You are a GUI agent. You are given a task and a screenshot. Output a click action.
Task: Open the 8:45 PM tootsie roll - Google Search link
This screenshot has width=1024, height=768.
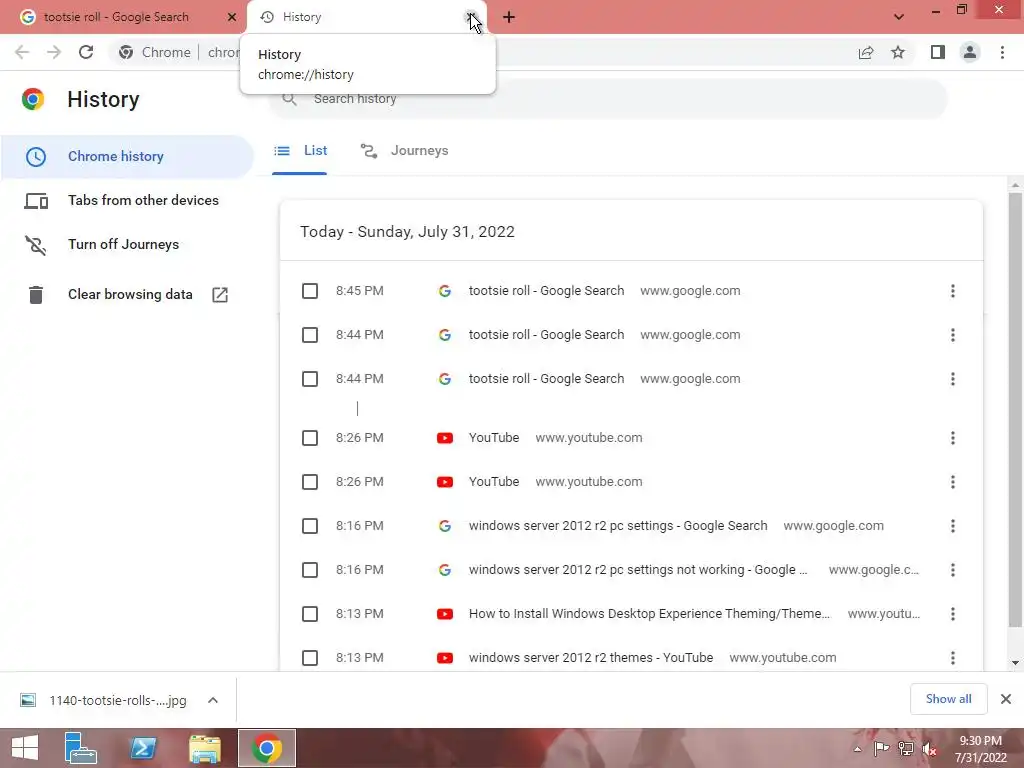point(547,291)
